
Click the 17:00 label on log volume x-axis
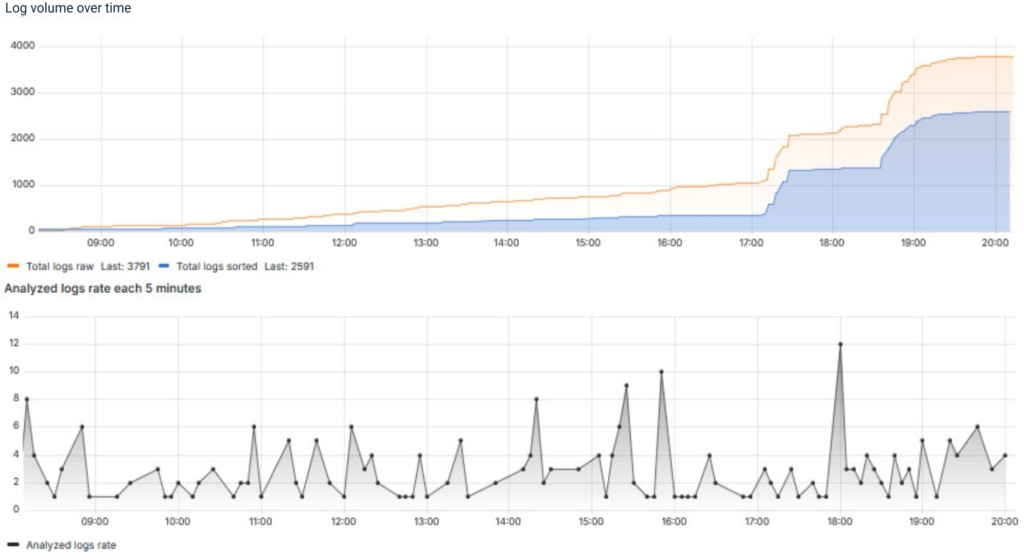[751, 242]
